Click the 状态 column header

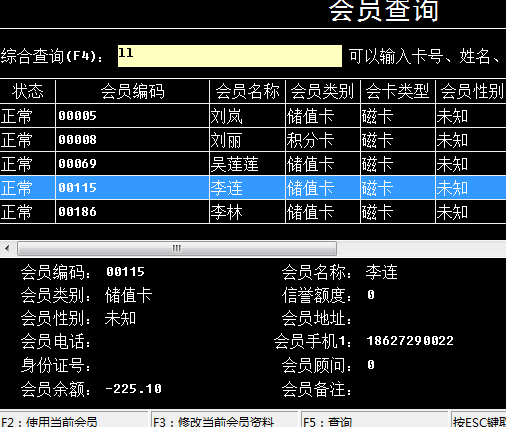(x=28, y=91)
